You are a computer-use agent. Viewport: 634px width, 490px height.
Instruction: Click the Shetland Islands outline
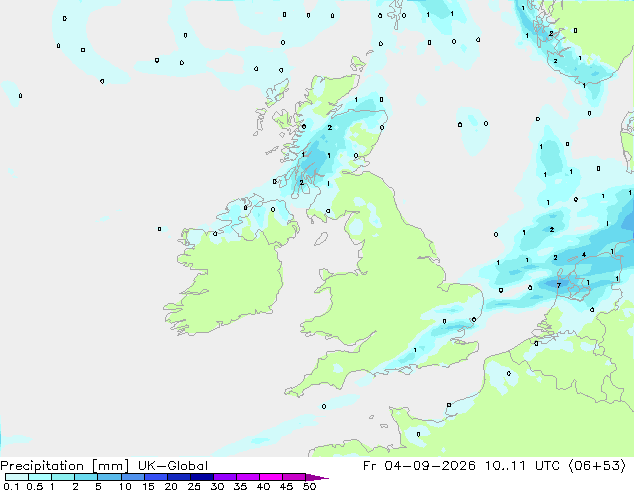pos(395,14)
